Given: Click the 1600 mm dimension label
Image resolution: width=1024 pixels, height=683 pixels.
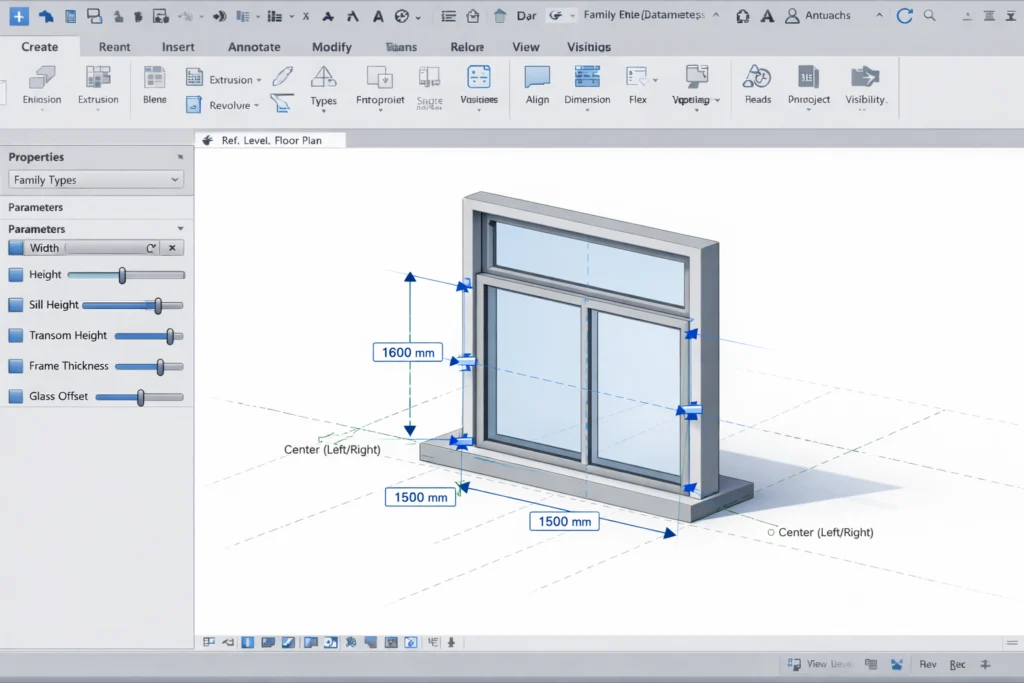Looking at the screenshot, I should point(407,352).
